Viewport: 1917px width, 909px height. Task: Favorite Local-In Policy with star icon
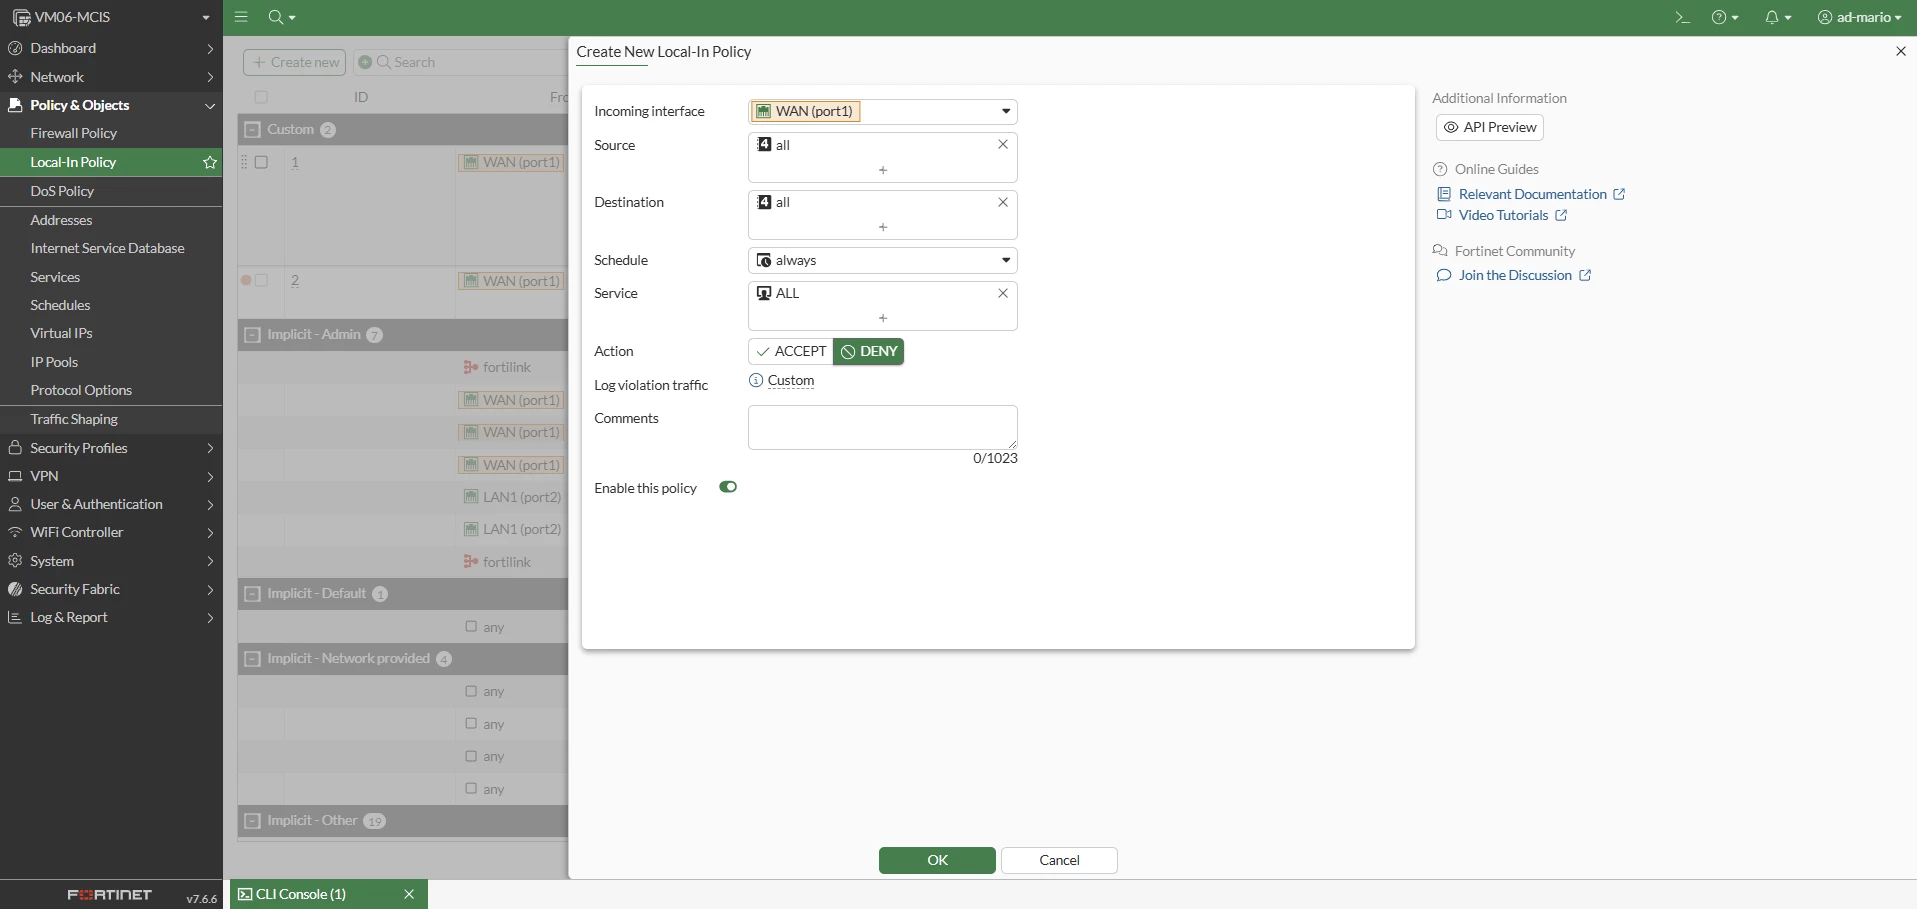pos(210,162)
